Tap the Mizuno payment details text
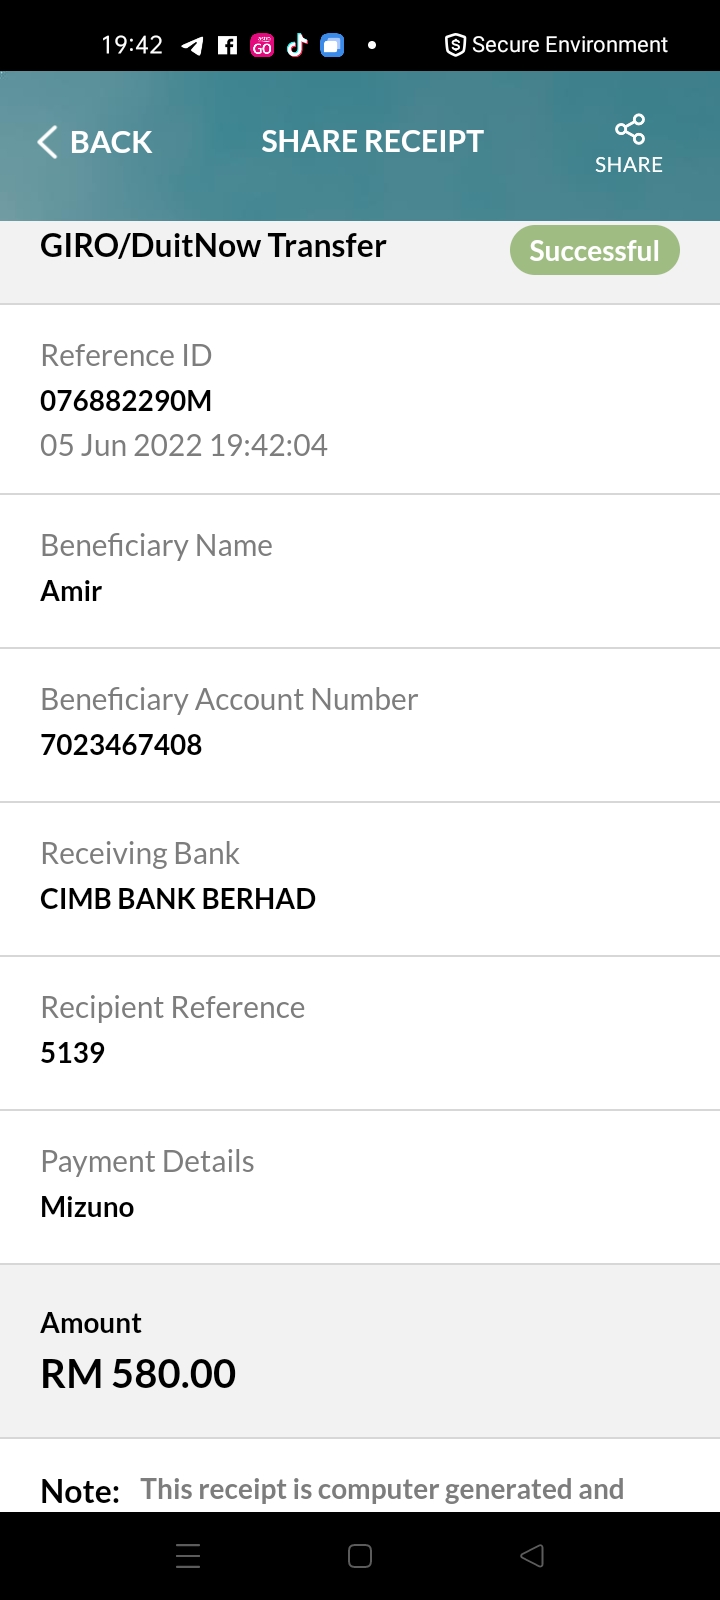The width and height of the screenshot is (720, 1600). [x=87, y=1207]
